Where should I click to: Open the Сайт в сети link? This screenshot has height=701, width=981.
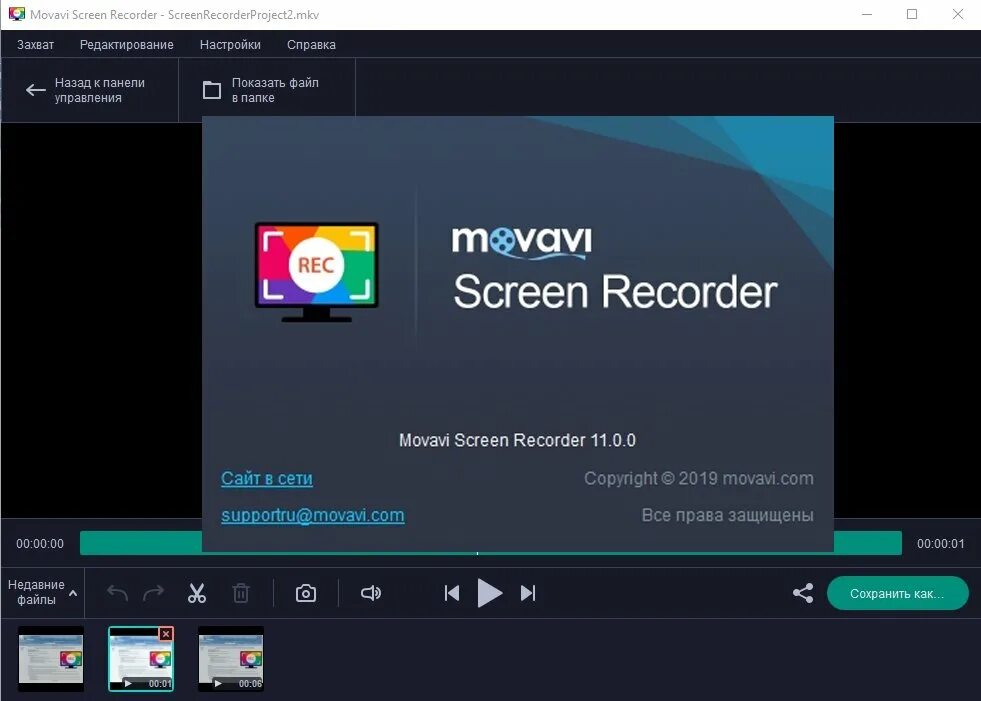pyautogui.click(x=267, y=478)
